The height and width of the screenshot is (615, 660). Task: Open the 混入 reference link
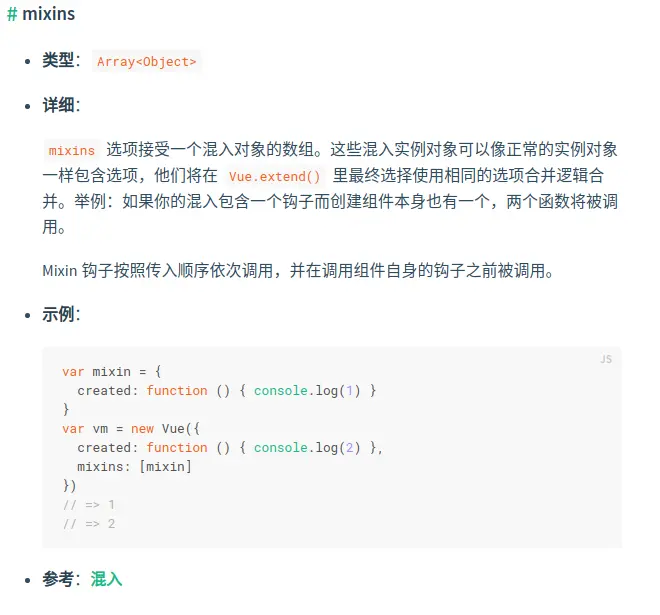point(106,579)
